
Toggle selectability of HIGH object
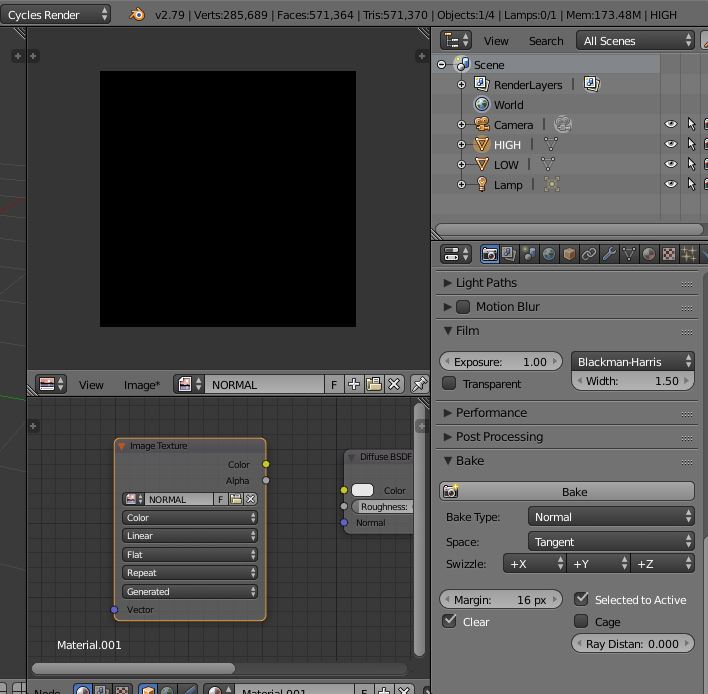(x=691, y=144)
